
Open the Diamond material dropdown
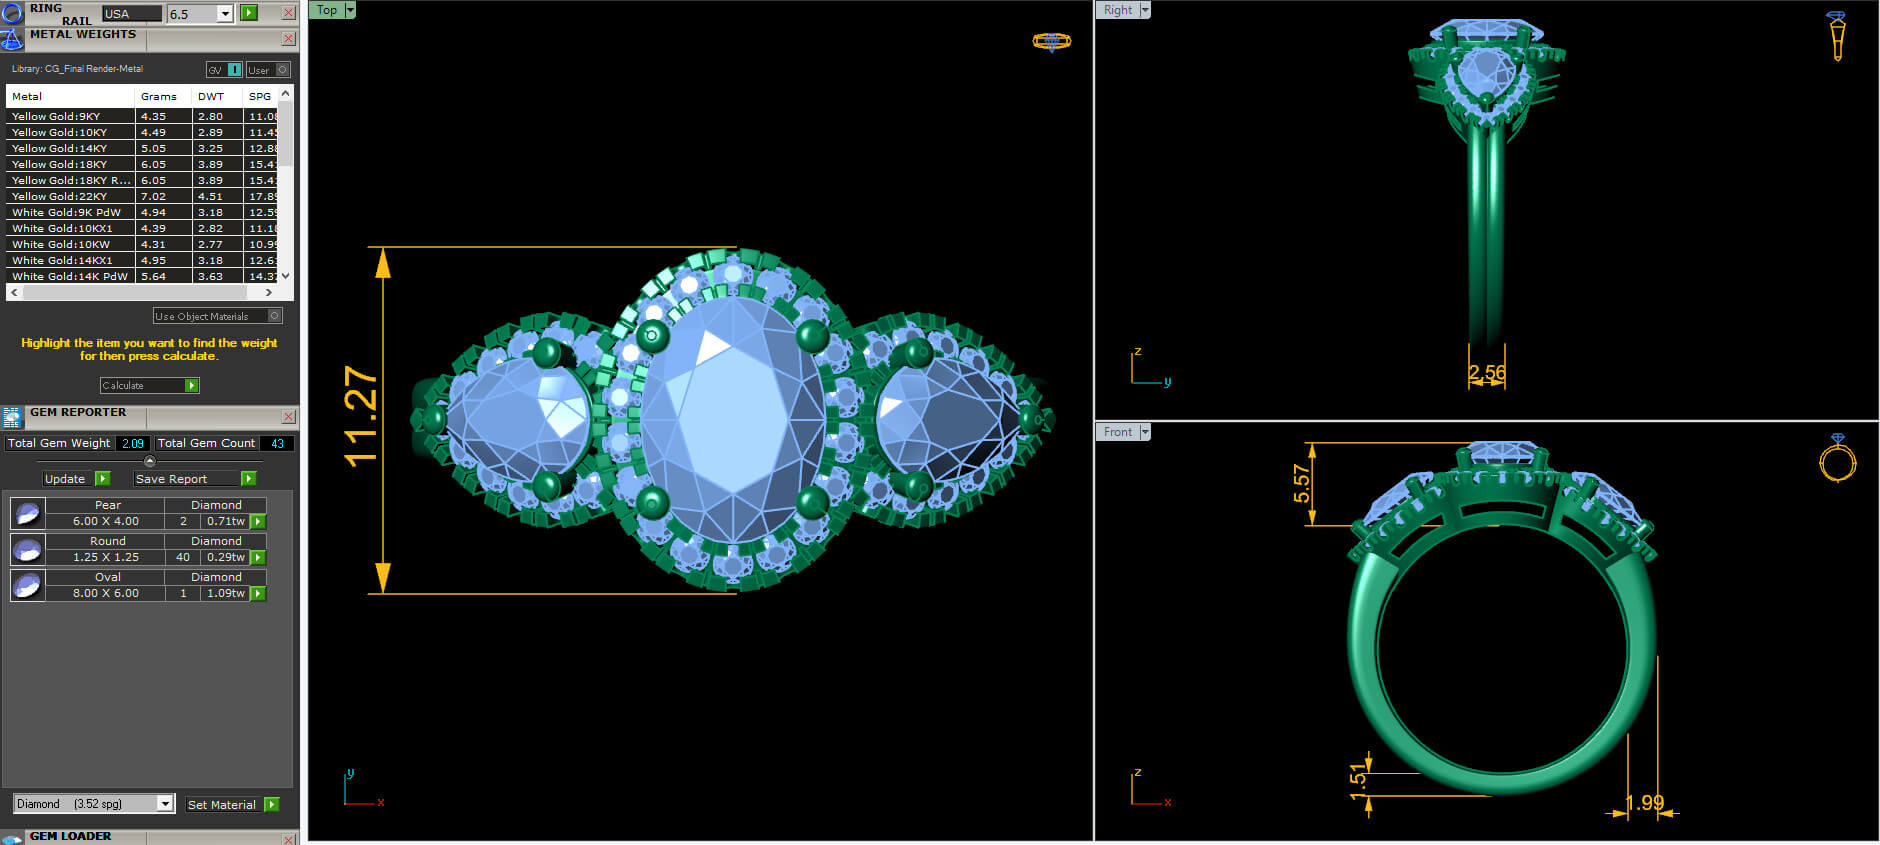point(165,804)
